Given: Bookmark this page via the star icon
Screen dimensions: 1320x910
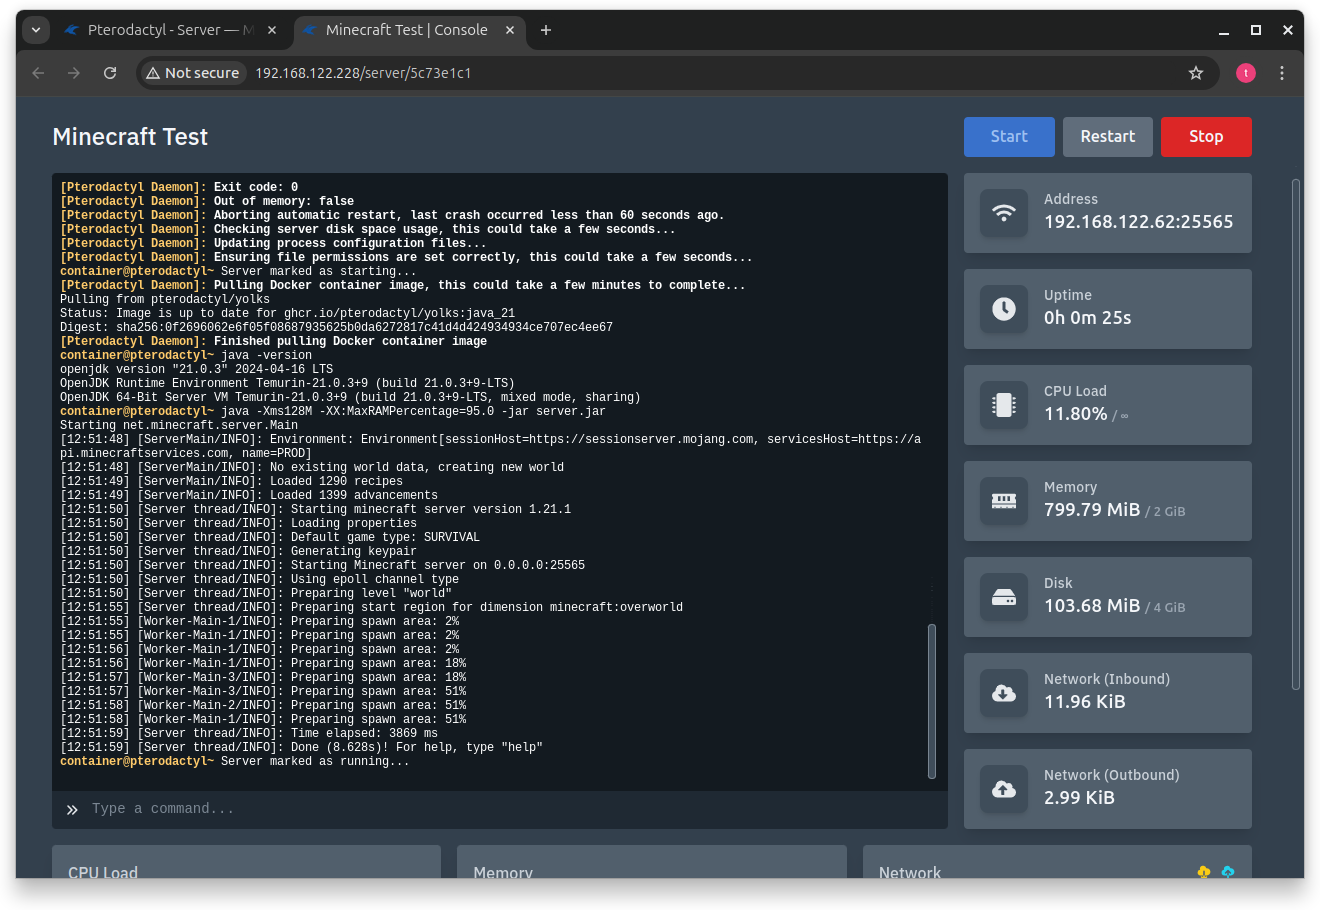Looking at the screenshot, I should (x=1196, y=72).
